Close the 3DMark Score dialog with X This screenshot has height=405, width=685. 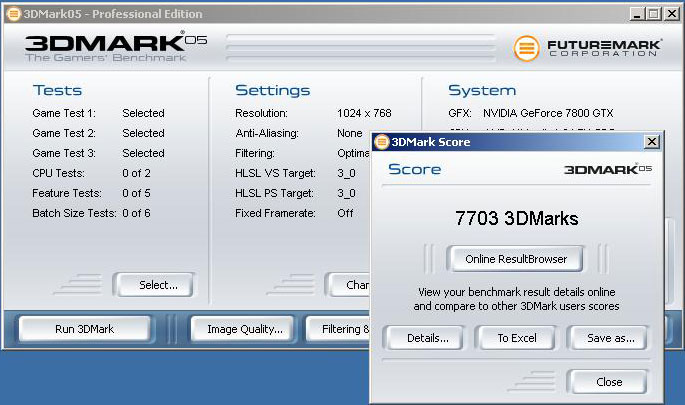click(x=652, y=142)
